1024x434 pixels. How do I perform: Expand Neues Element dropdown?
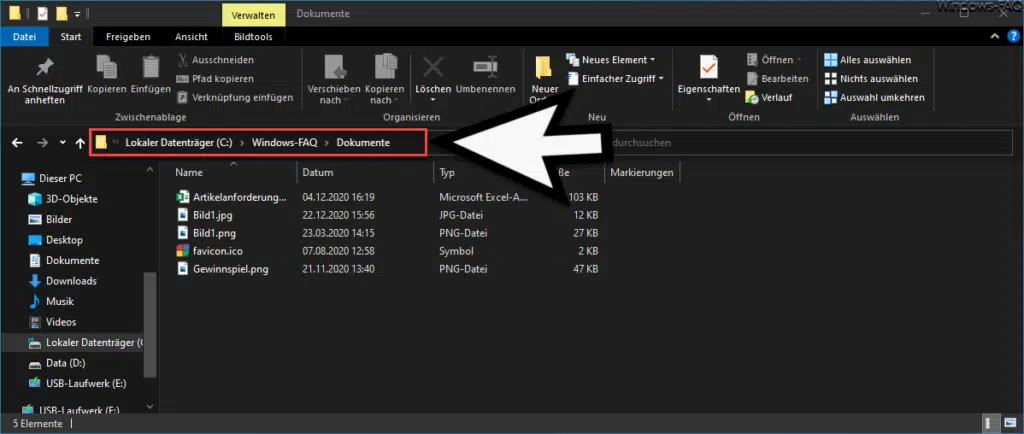(x=611, y=60)
